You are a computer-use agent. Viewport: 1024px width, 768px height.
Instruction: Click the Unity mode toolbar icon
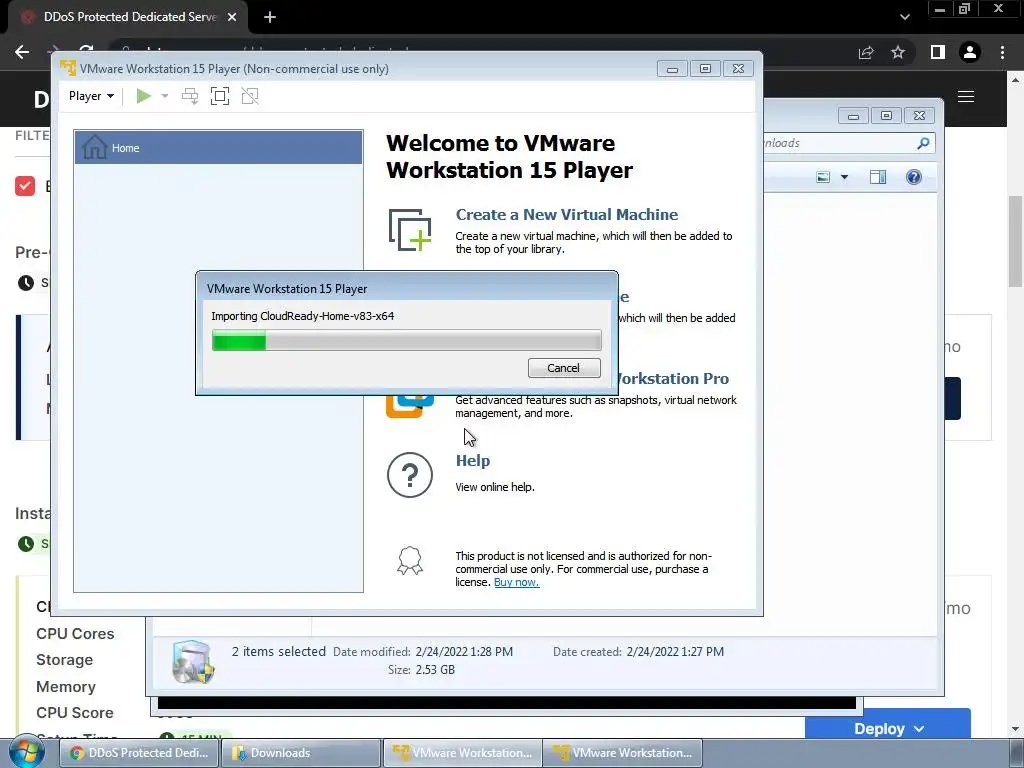click(250, 96)
